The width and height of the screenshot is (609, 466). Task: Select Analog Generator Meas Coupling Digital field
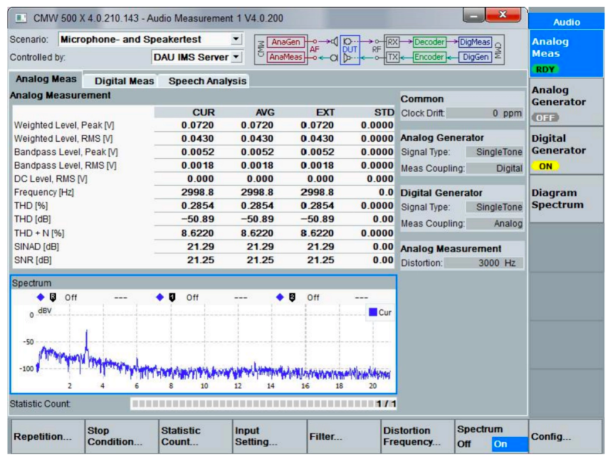pyautogui.click(x=494, y=168)
